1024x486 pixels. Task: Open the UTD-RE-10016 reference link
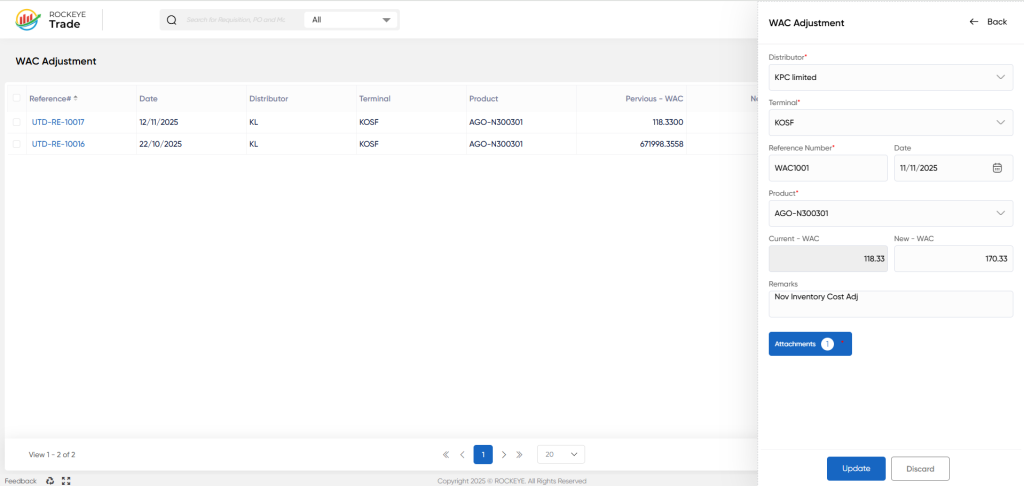click(x=58, y=144)
